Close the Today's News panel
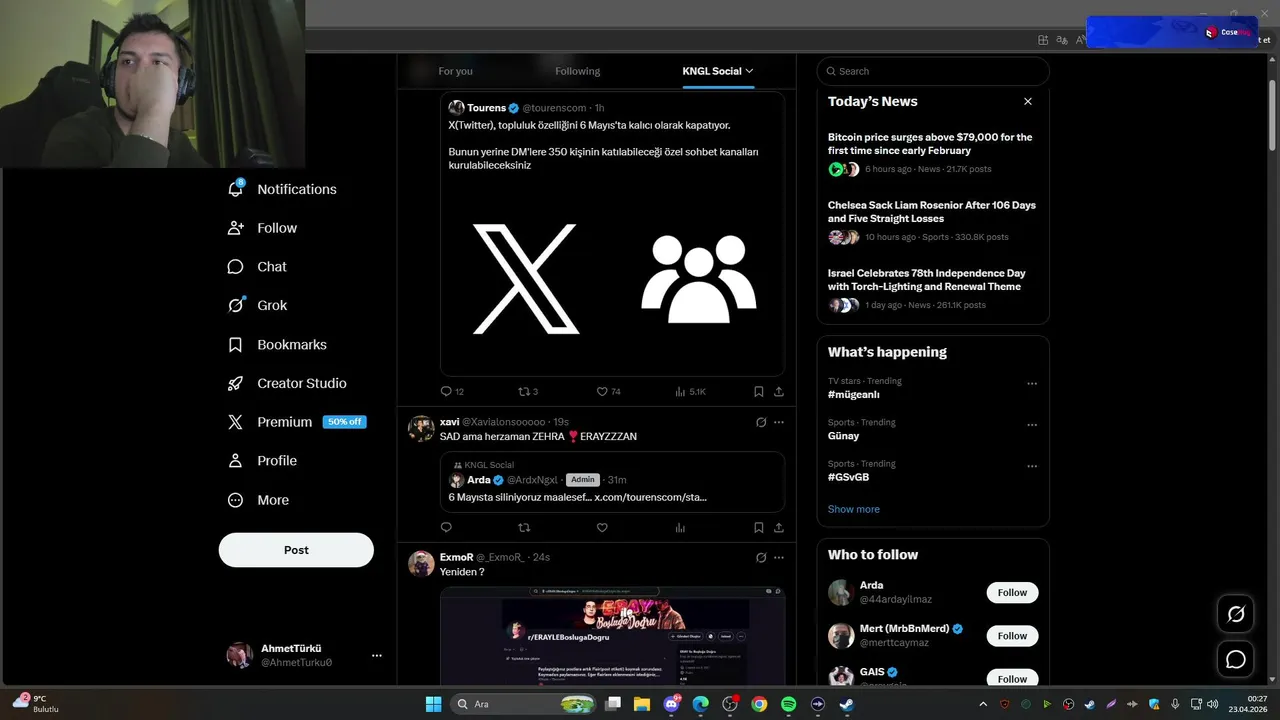This screenshot has height=720, width=1280. tap(1028, 101)
